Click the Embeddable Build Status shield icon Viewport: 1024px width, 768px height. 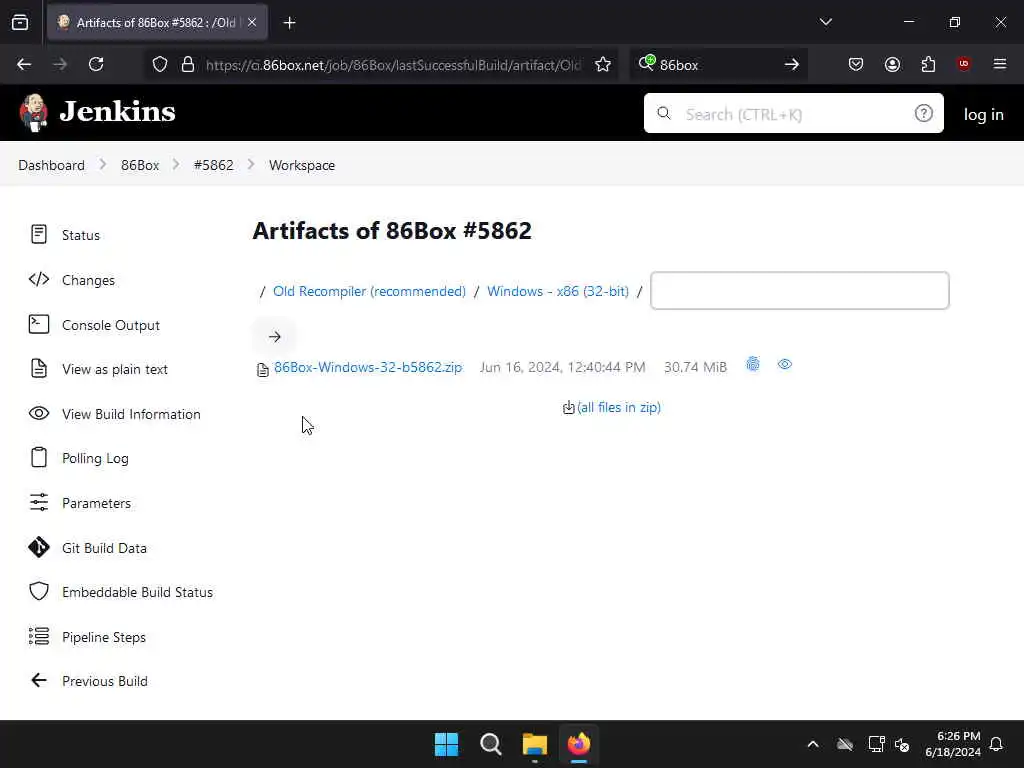[x=39, y=592]
